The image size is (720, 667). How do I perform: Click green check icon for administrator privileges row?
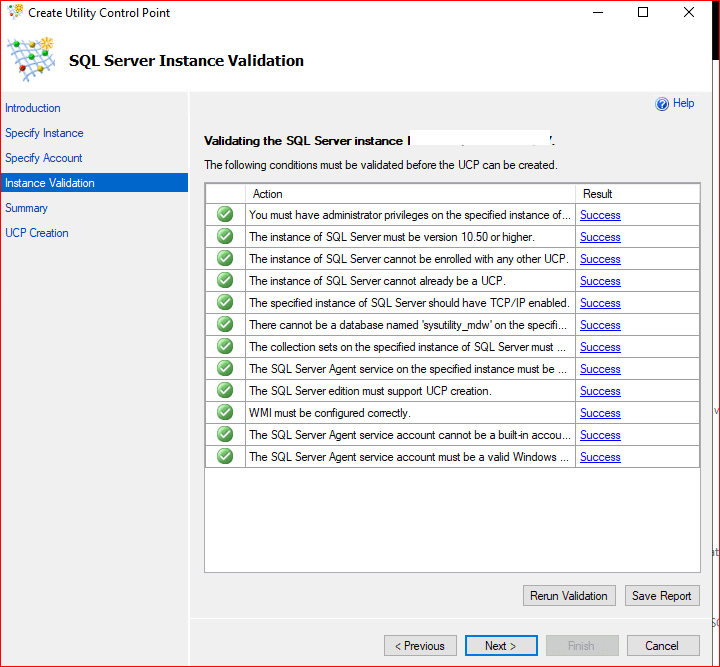point(225,214)
